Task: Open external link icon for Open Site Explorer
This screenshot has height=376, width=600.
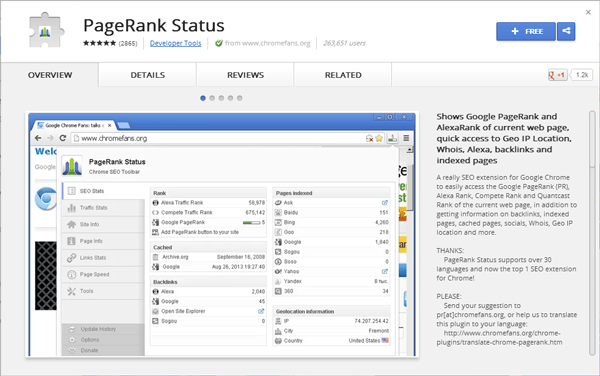Action: (x=261, y=311)
